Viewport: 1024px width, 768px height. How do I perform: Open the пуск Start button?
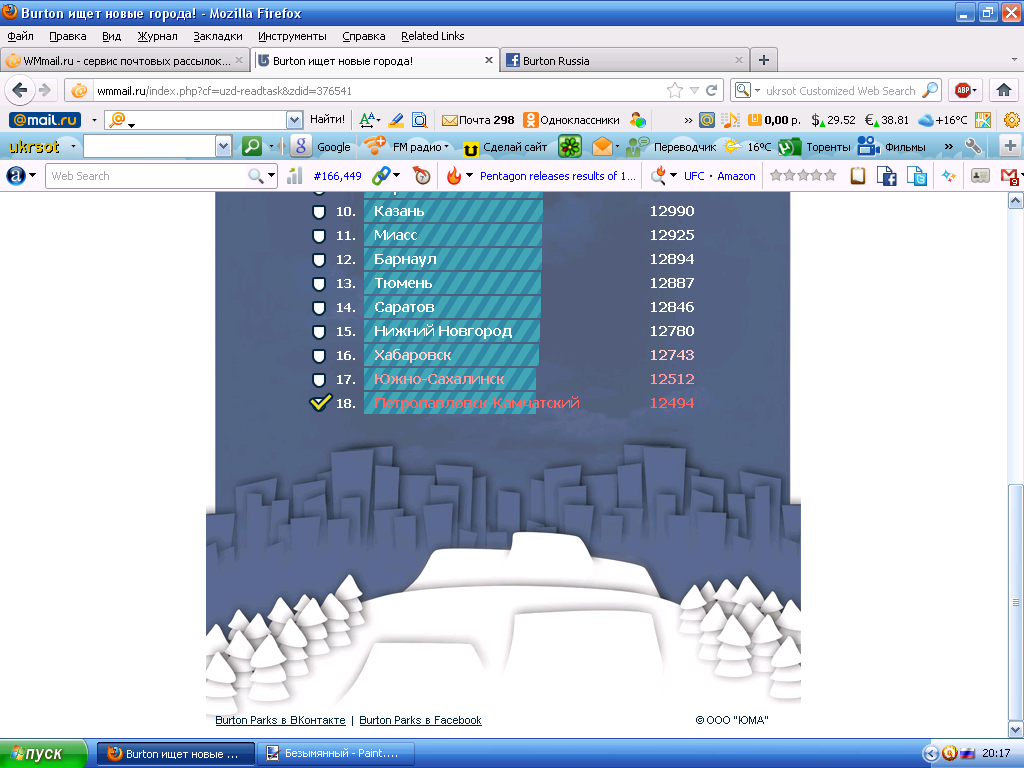tap(44, 754)
